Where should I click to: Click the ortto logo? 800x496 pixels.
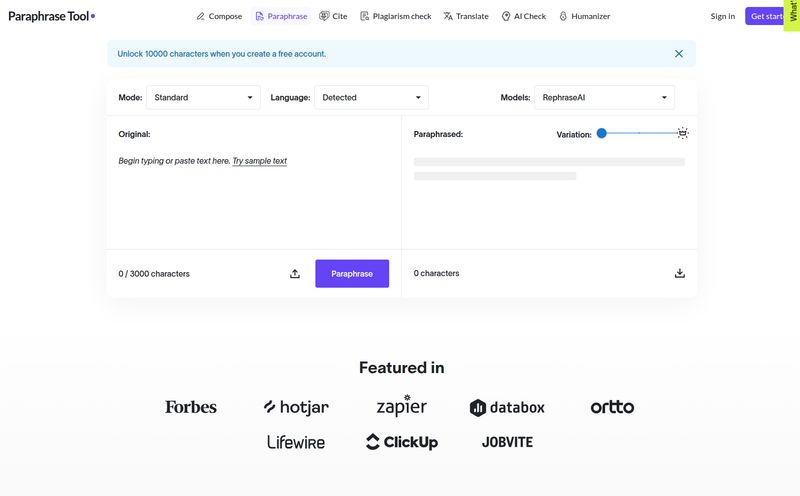point(612,407)
